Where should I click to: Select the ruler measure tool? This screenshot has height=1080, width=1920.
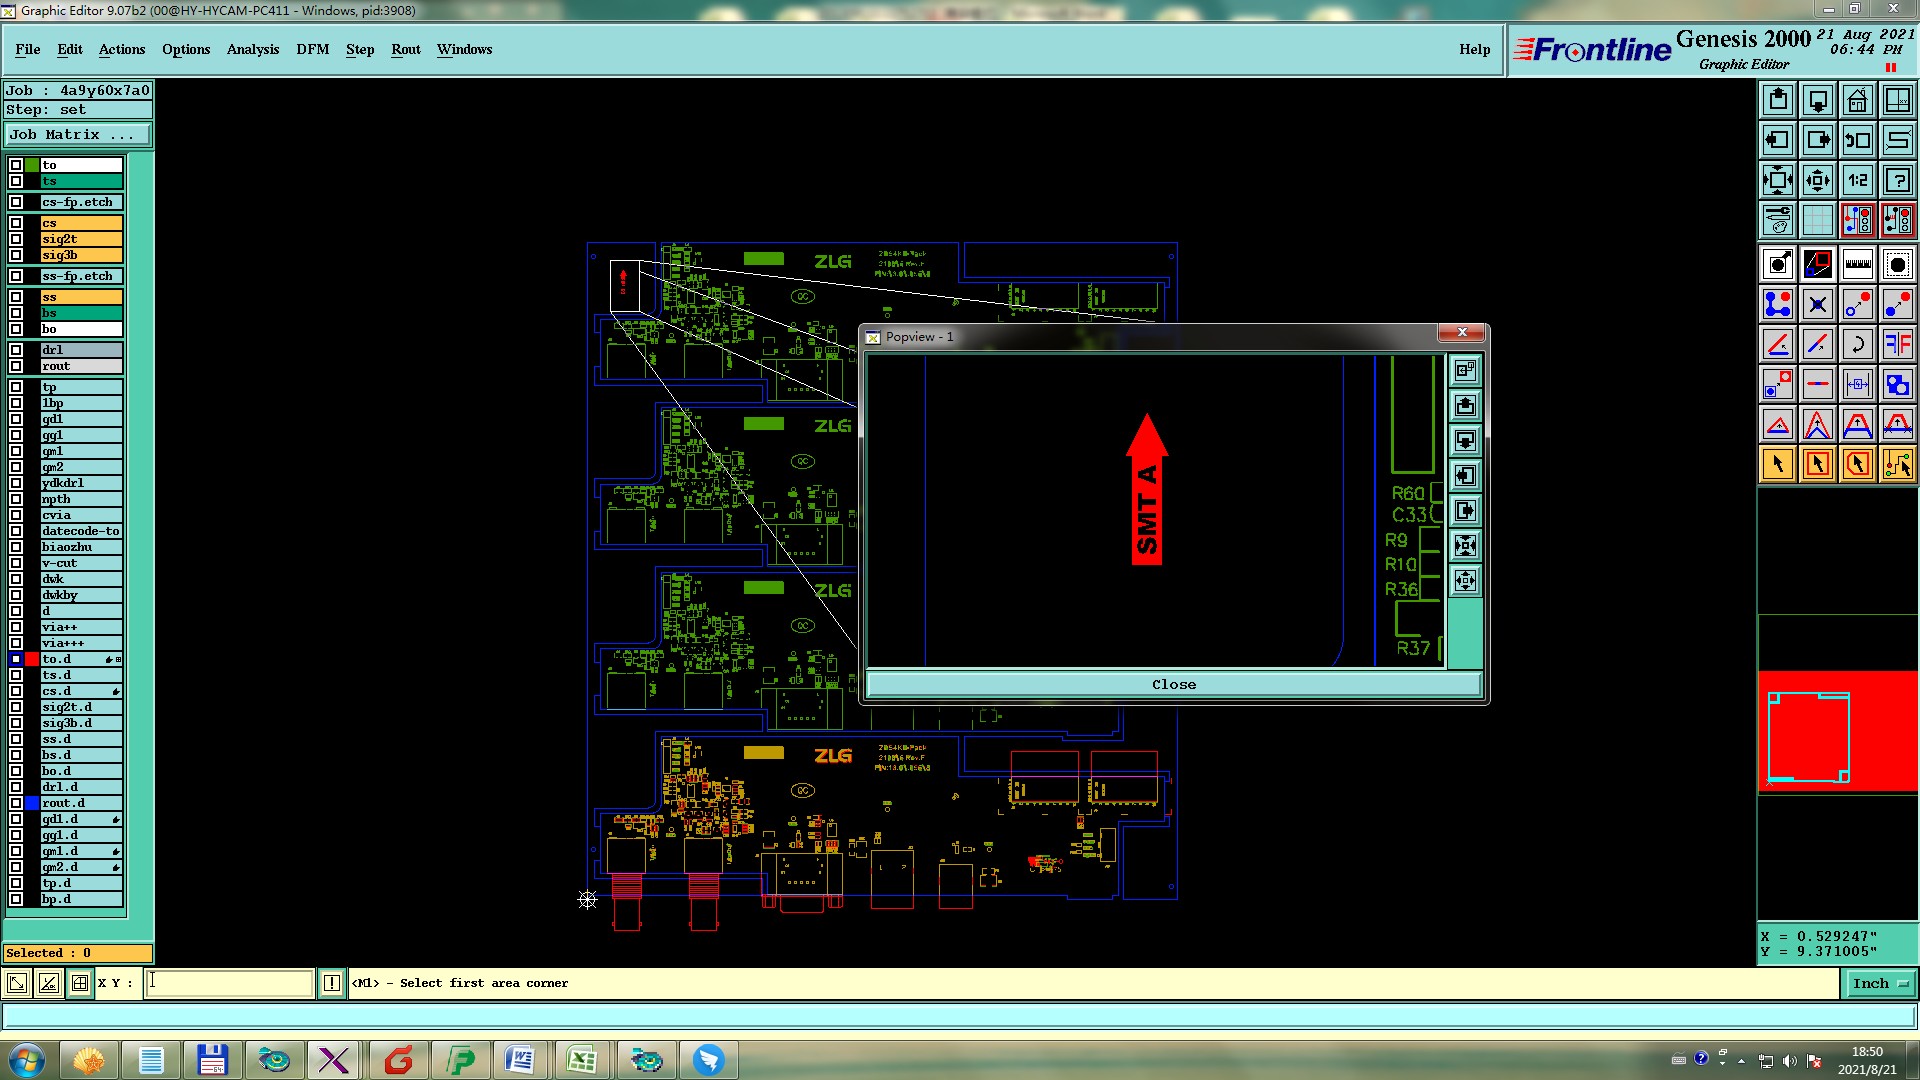(x=1857, y=264)
